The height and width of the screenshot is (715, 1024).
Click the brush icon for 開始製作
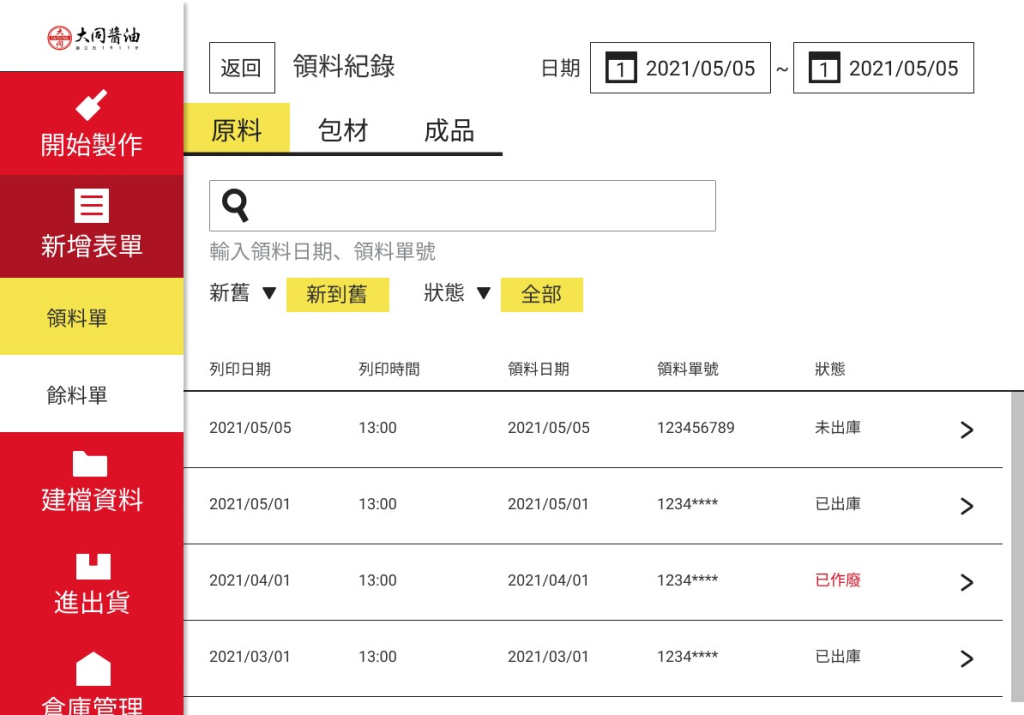[92, 105]
